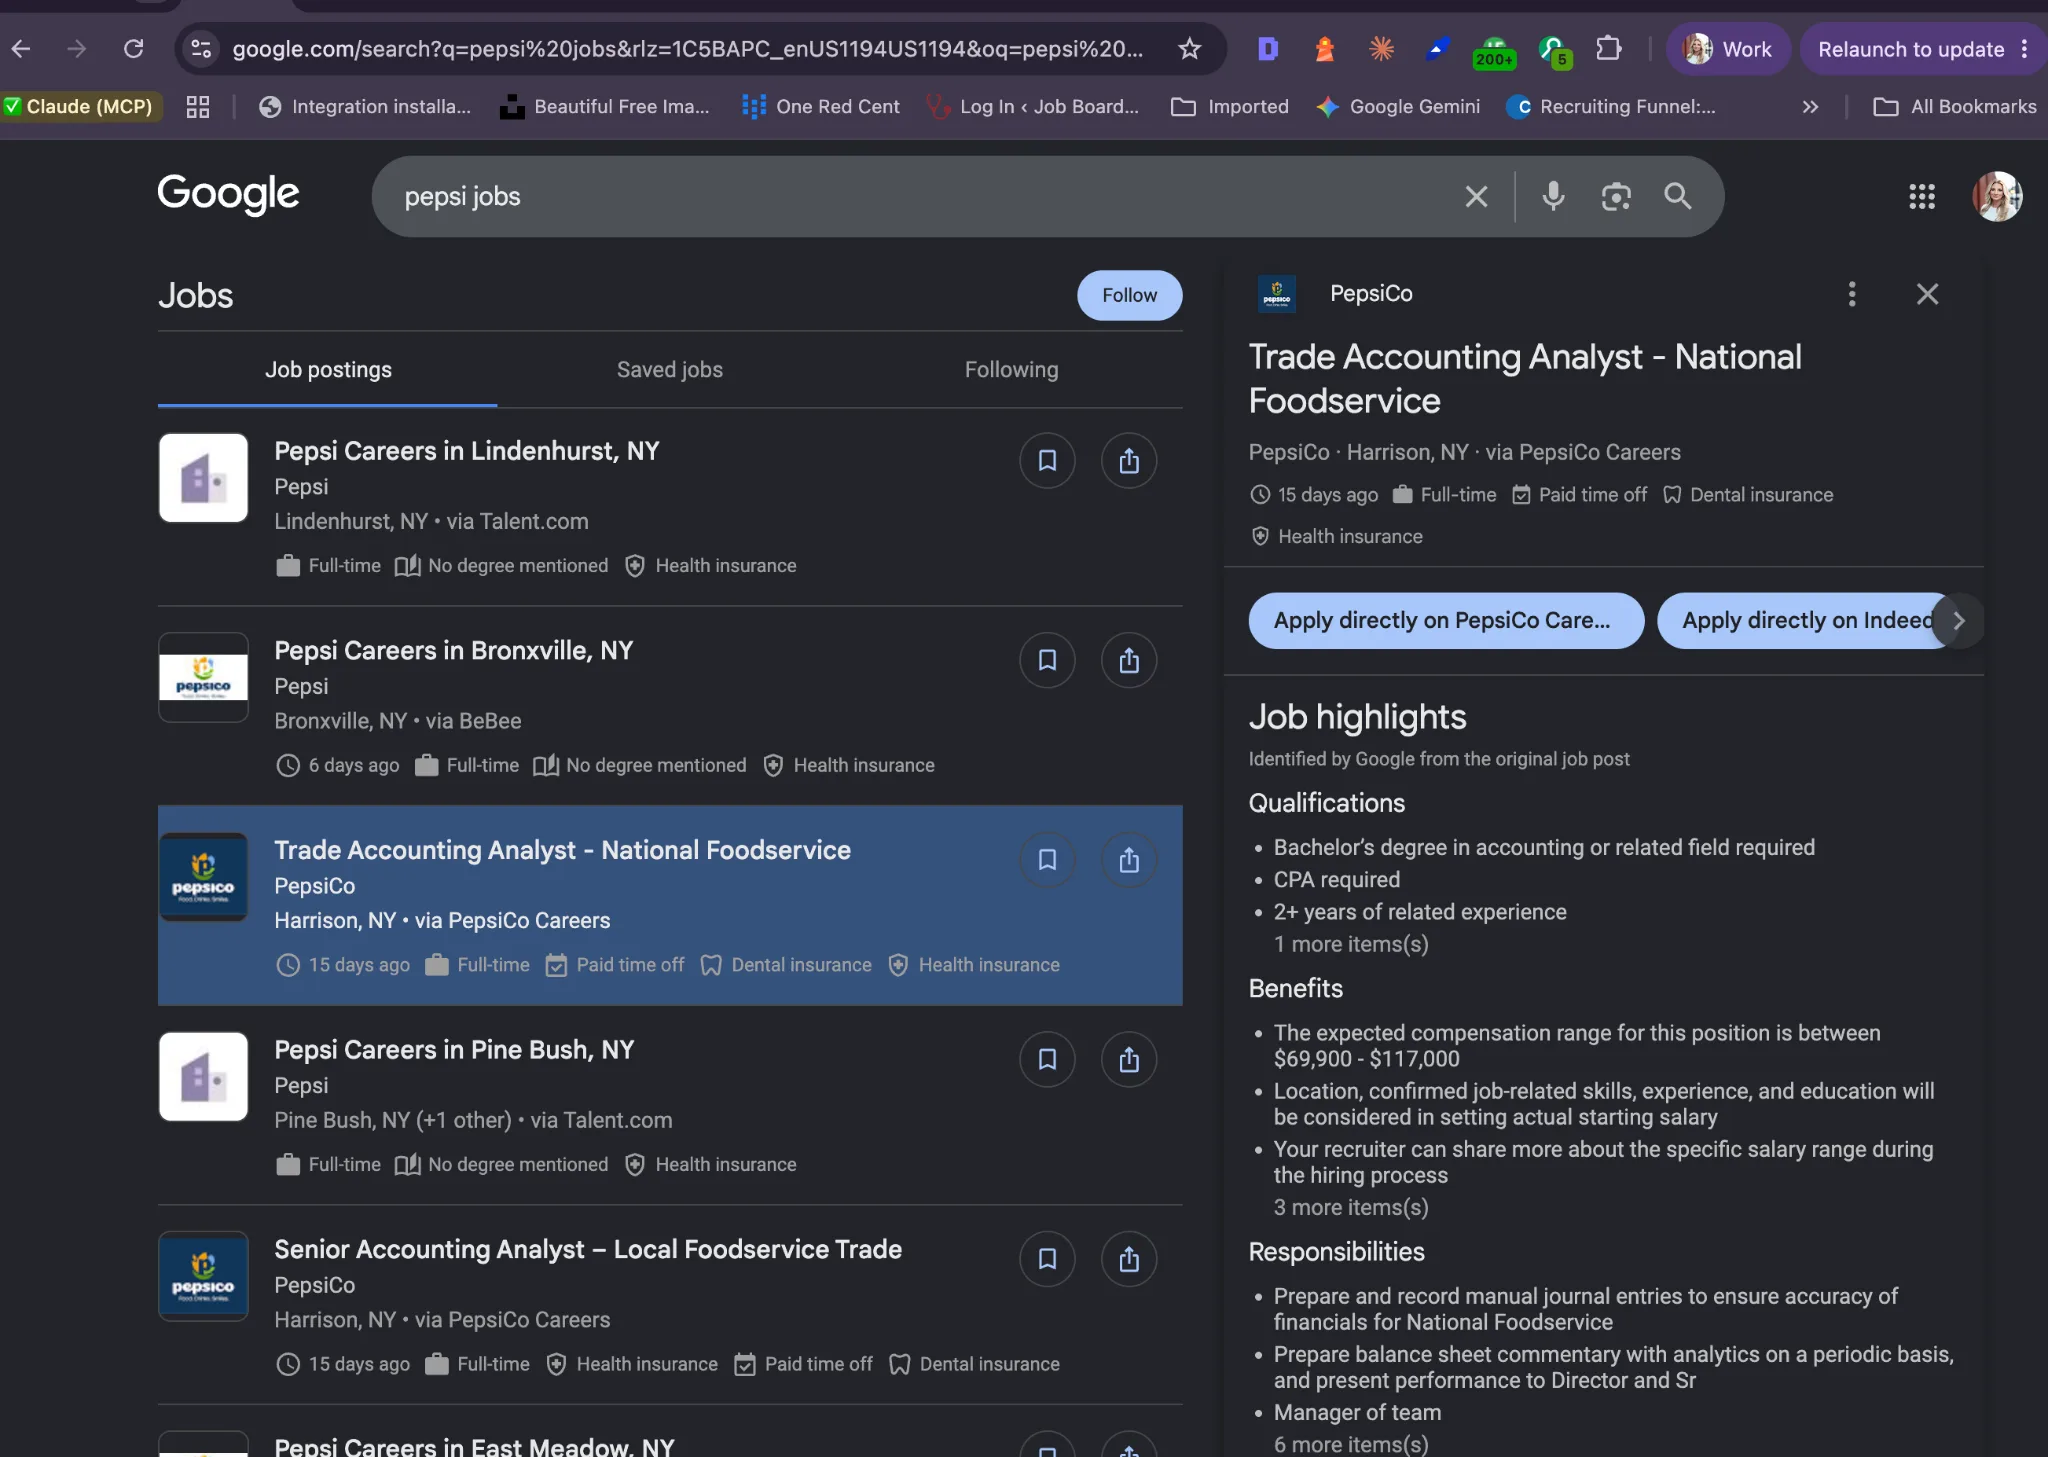Open the Google apps grid icon
Image resolution: width=2048 pixels, height=1457 pixels.
[x=1922, y=196]
